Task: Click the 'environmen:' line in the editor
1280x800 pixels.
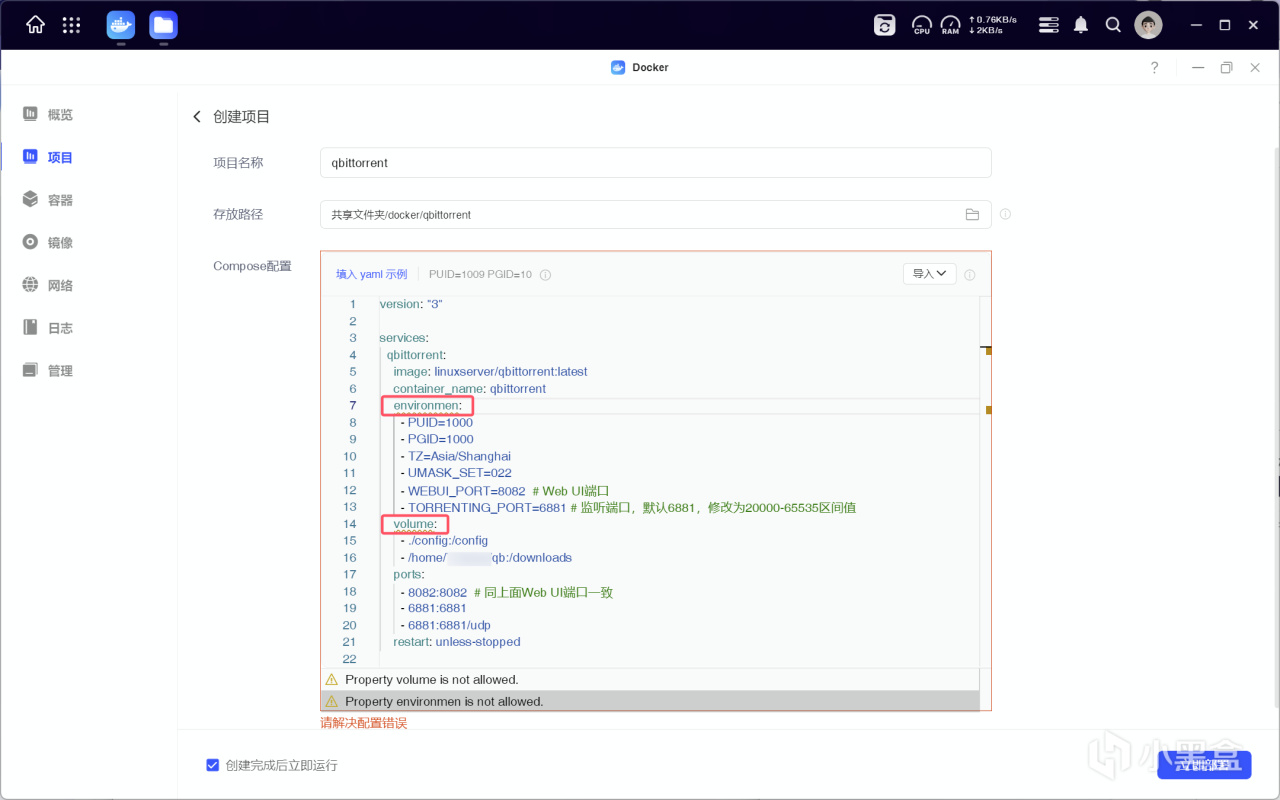Action: coord(427,405)
